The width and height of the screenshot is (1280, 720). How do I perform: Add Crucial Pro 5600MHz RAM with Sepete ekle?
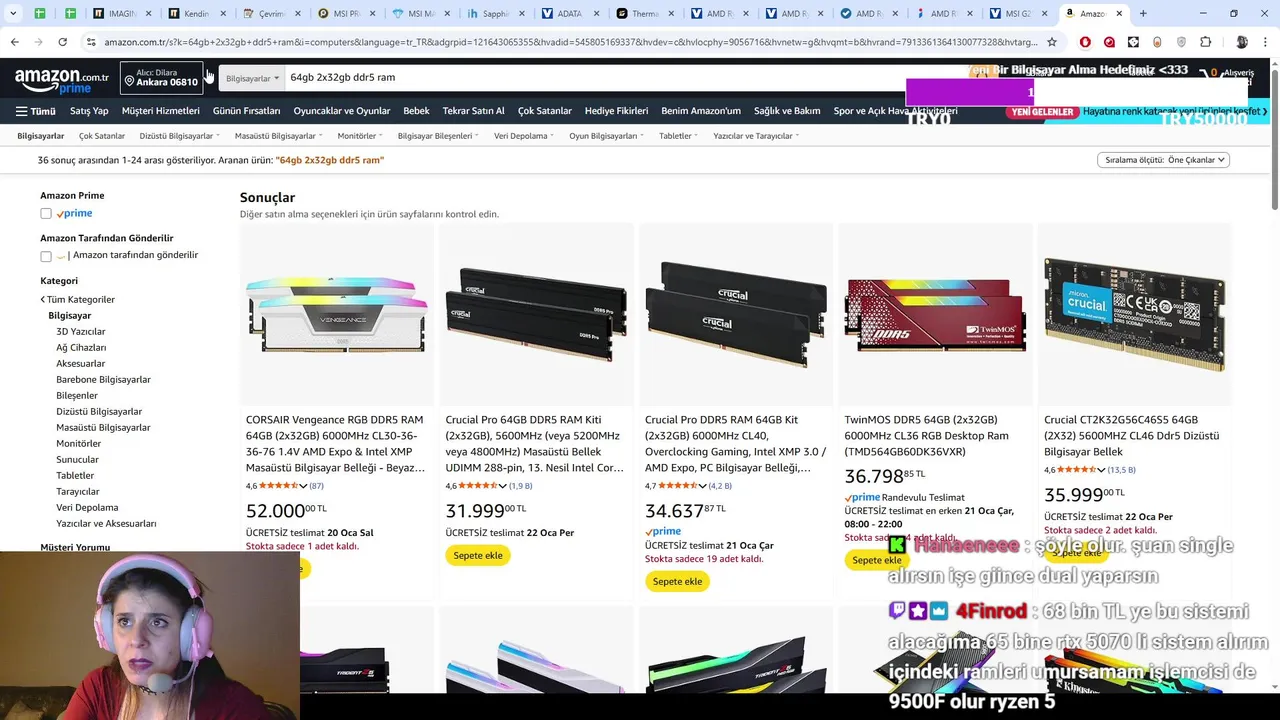coord(478,555)
